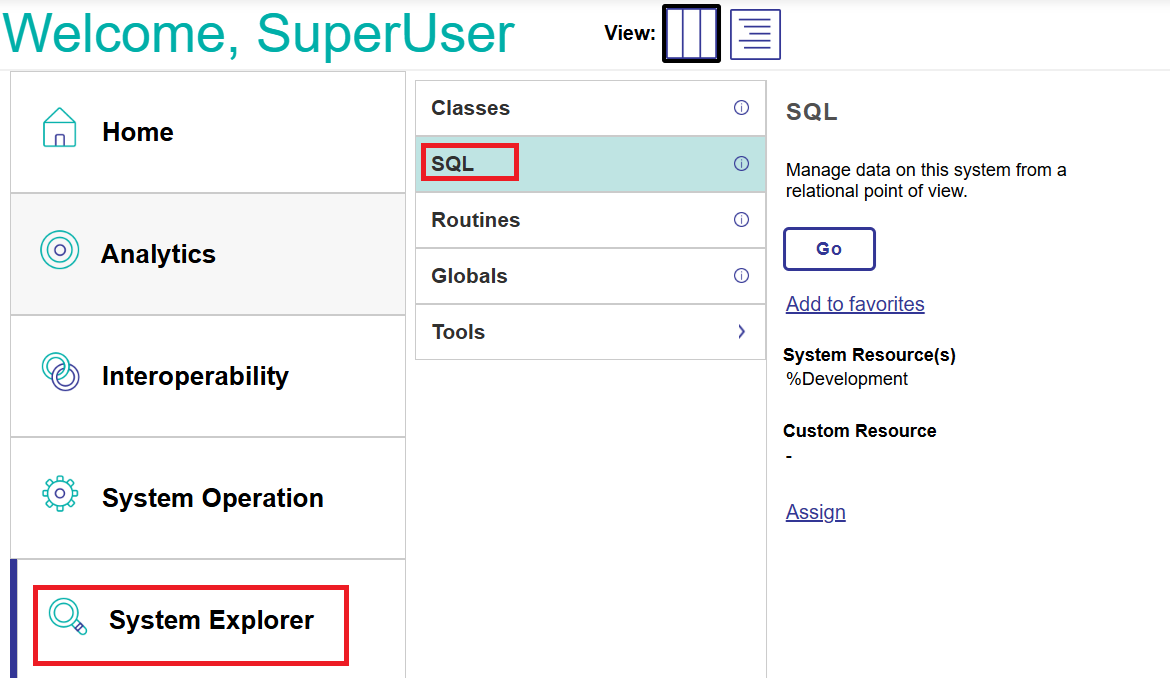
Task: Open the Tools menu entry
Action: coord(459,332)
